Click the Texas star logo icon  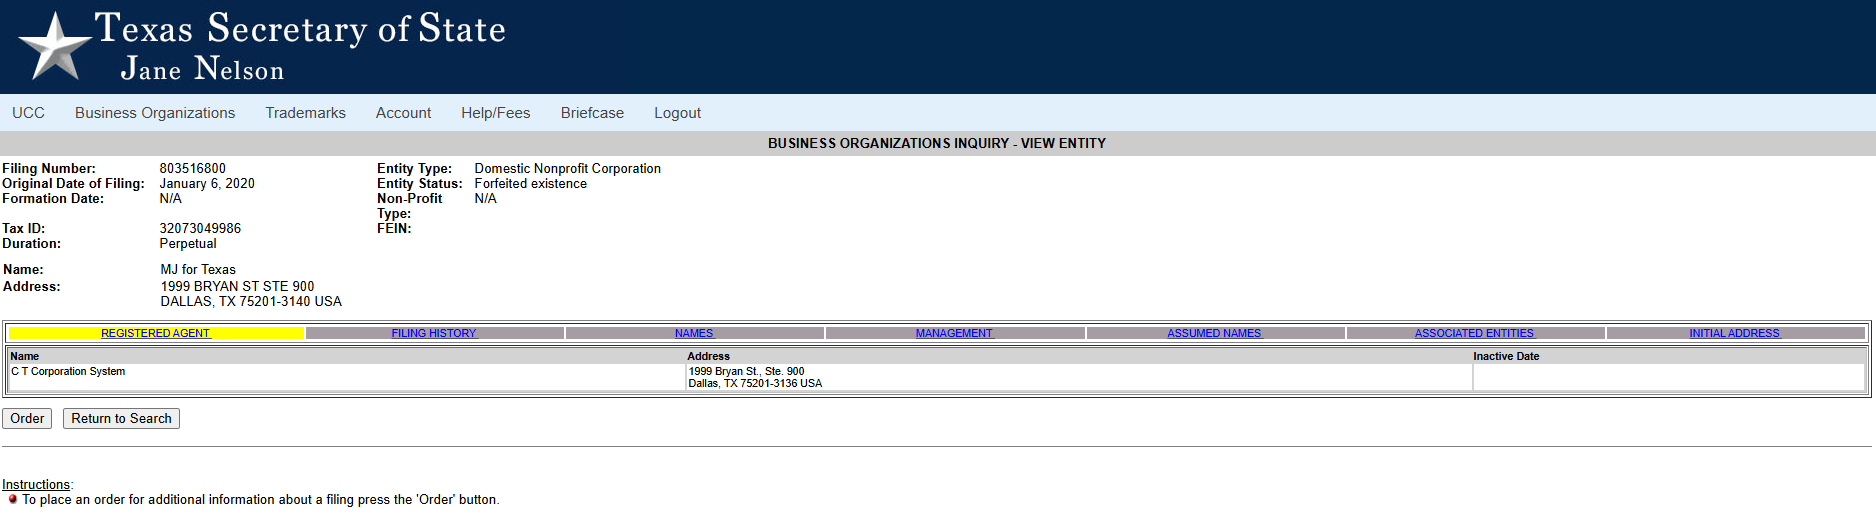(54, 47)
